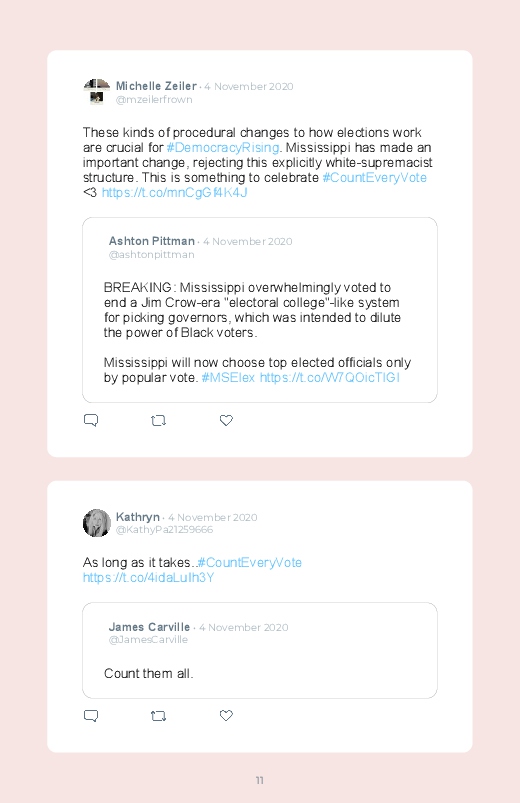Like Michelle Zeiler's tweet with the heart icon
Viewport: 520px width, 803px height.
click(x=226, y=420)
